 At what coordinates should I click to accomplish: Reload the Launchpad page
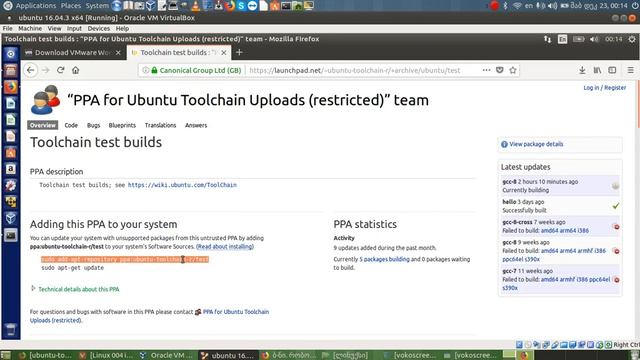tap(60, 70)
